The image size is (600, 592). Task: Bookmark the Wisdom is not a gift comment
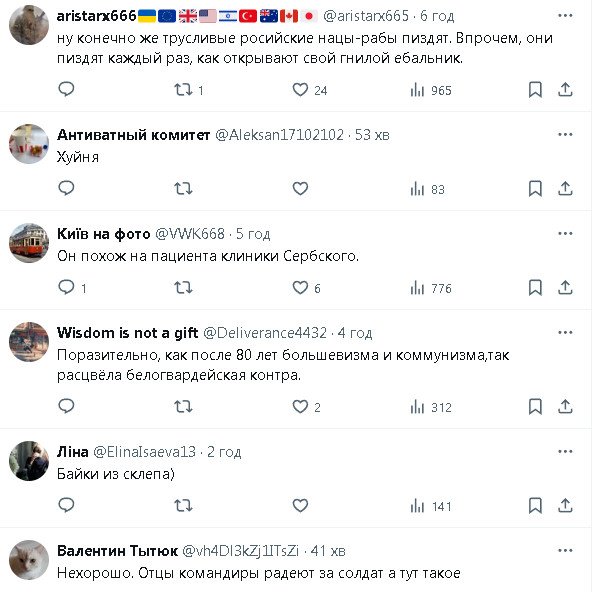[x=535, y=407]
